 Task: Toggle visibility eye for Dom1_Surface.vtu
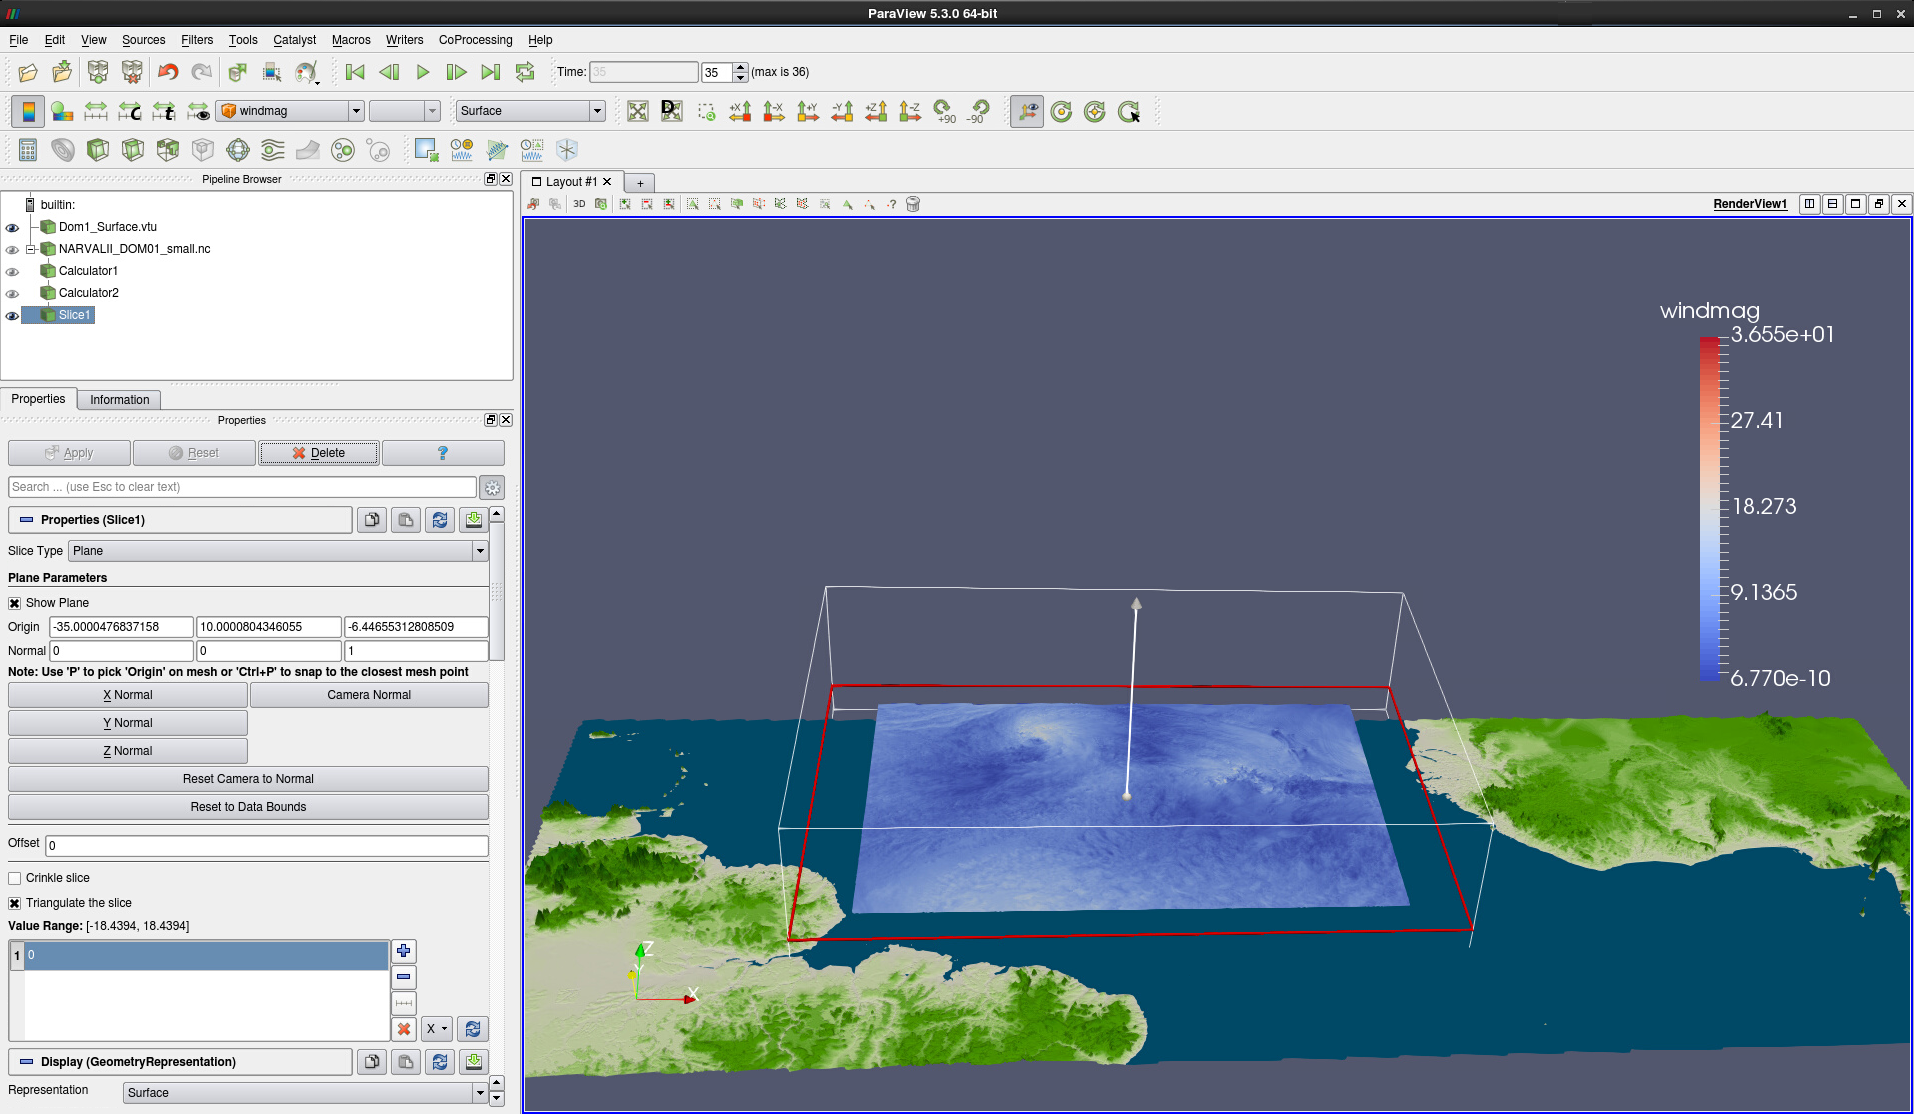[x=12, y=228]
